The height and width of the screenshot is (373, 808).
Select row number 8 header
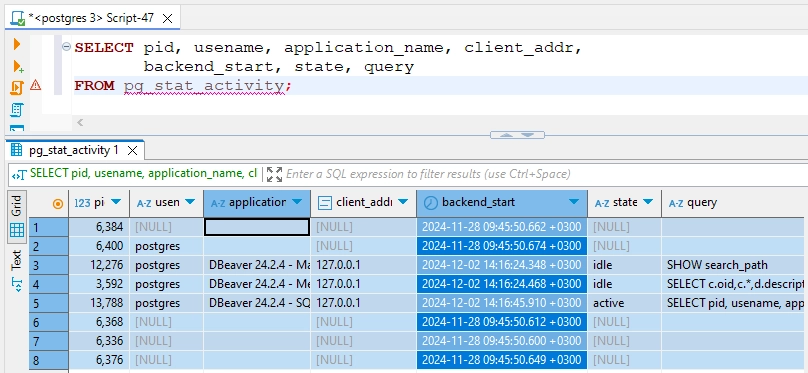point(48,360)
